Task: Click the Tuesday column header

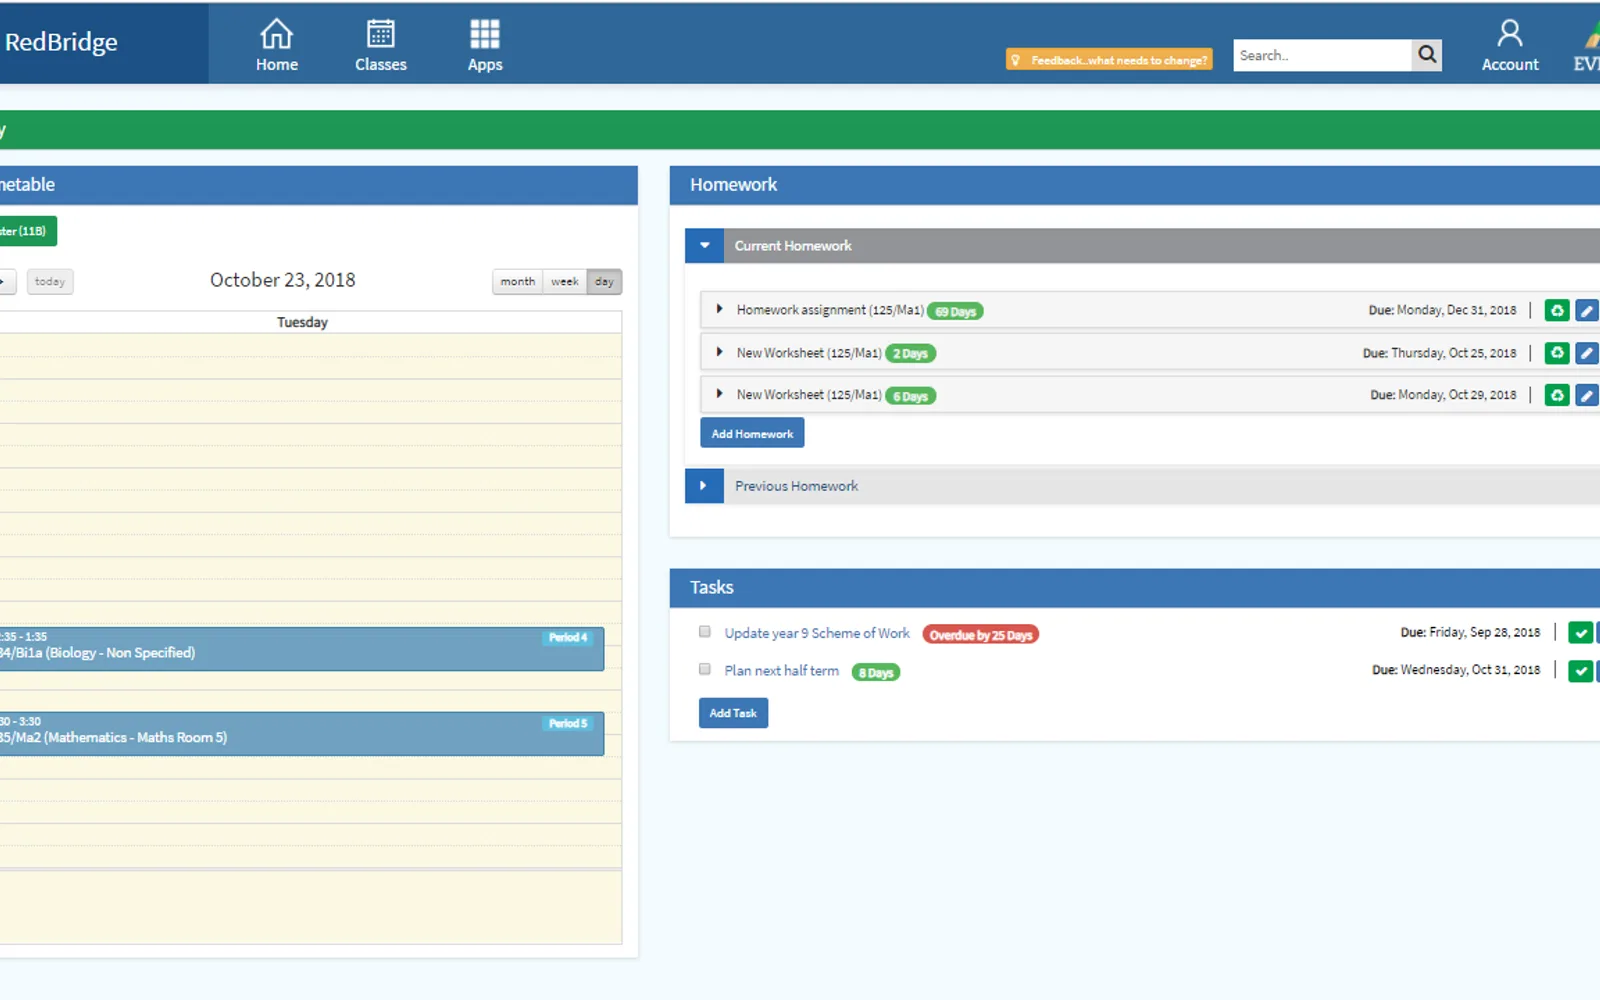Action: tap(302, 322)
